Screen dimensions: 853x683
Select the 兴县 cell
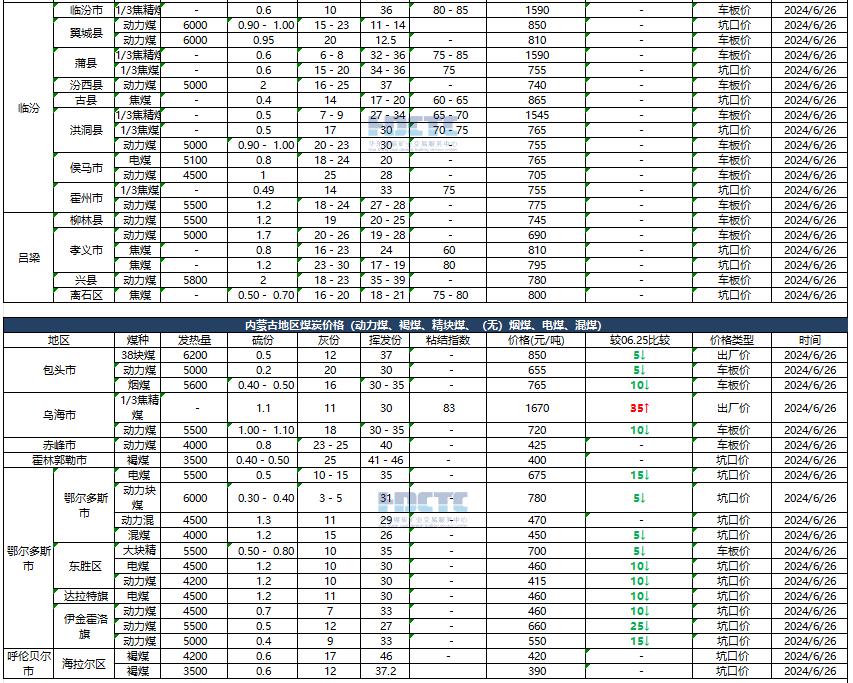point(84,280)
